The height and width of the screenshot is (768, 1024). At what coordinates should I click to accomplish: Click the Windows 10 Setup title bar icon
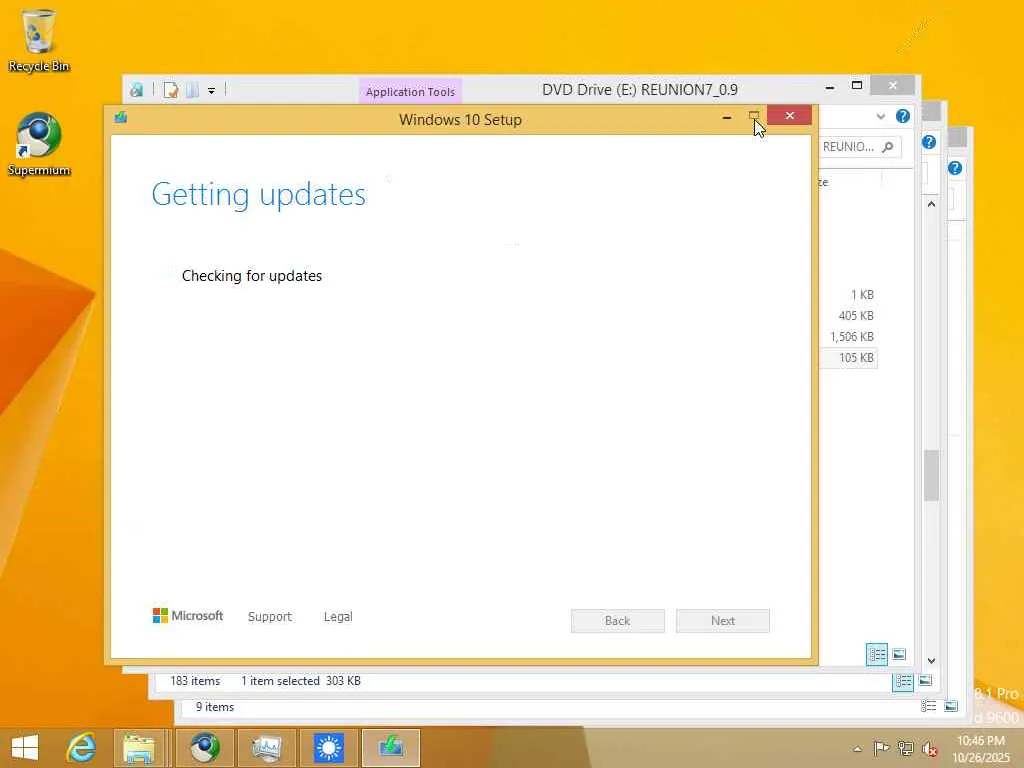[x=121, y=118]
